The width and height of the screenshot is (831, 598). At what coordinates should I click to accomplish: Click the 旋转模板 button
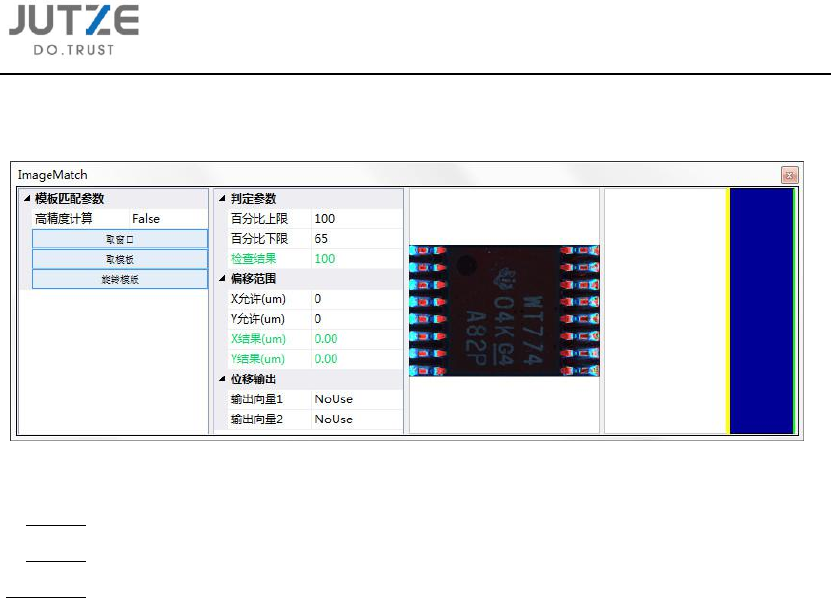pyautogui.click(x=120, y=279)
